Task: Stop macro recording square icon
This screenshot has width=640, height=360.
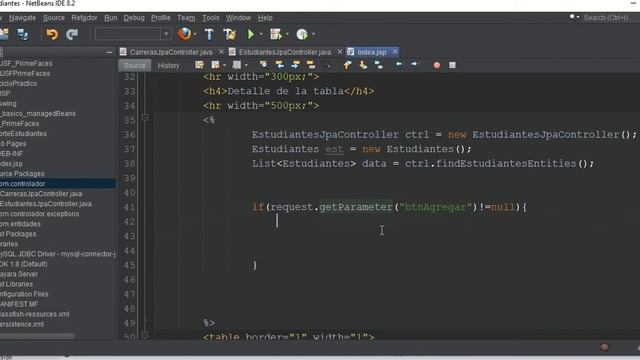Action: coord(452,65)
